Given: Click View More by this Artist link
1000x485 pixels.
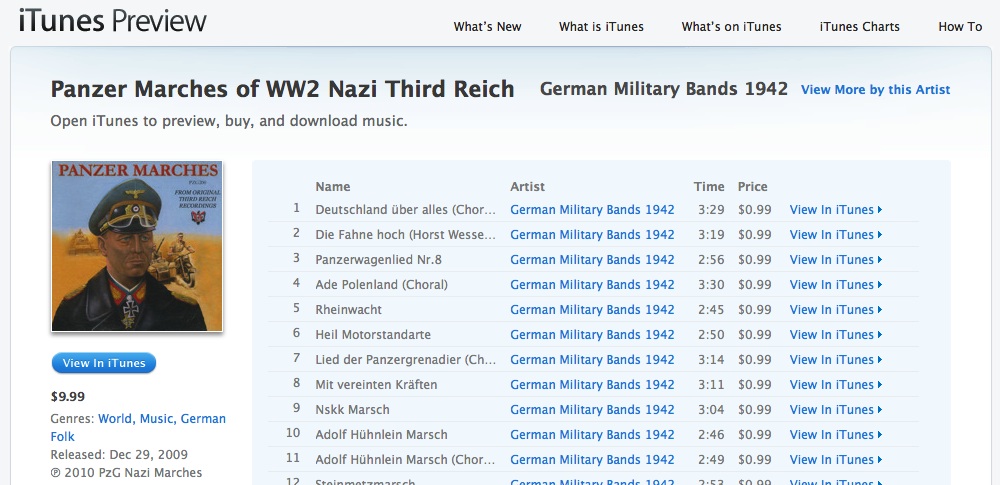Looking at the screenshot, I should [x=875, y=90].
